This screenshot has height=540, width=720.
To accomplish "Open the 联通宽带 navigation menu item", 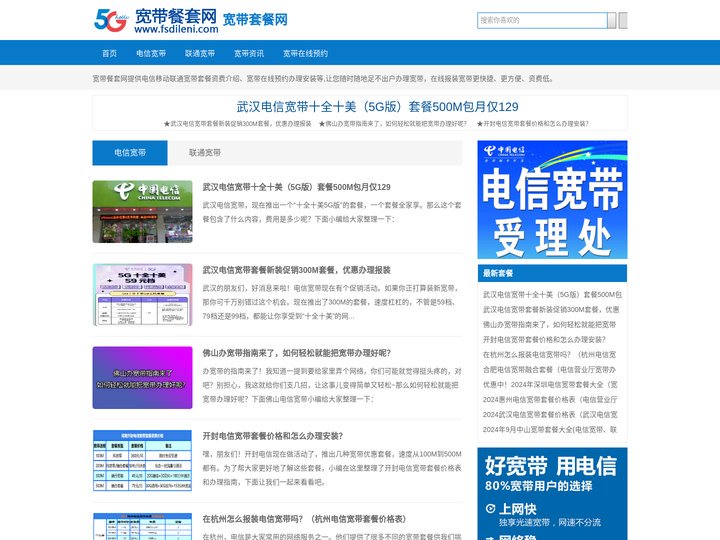I will coord(200,53).
